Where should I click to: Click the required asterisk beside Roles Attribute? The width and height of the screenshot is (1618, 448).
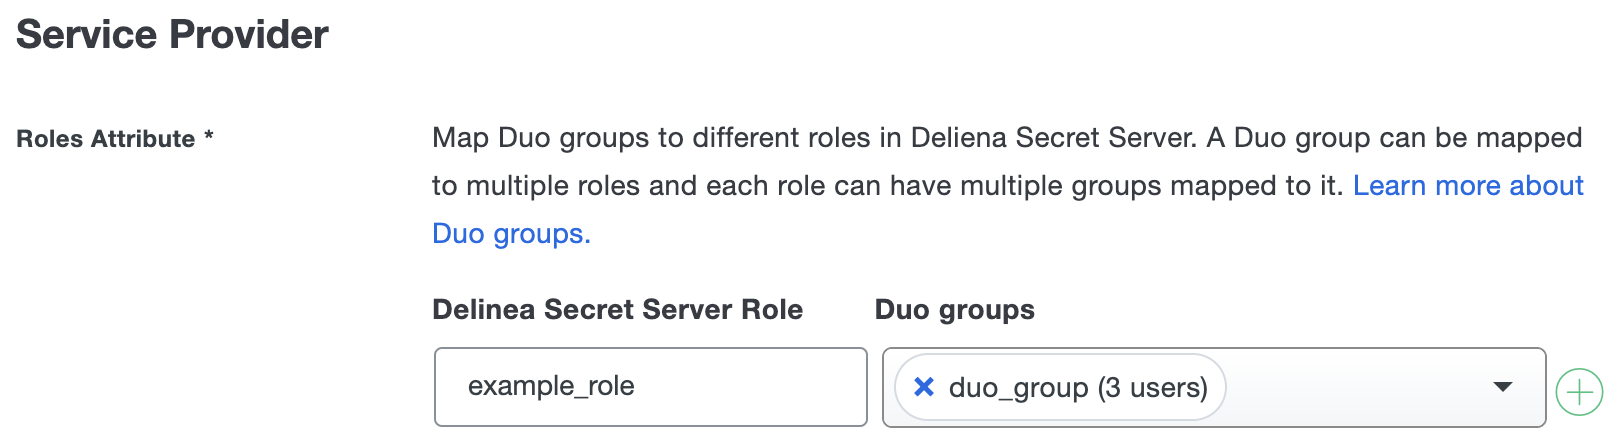point(209,137)
